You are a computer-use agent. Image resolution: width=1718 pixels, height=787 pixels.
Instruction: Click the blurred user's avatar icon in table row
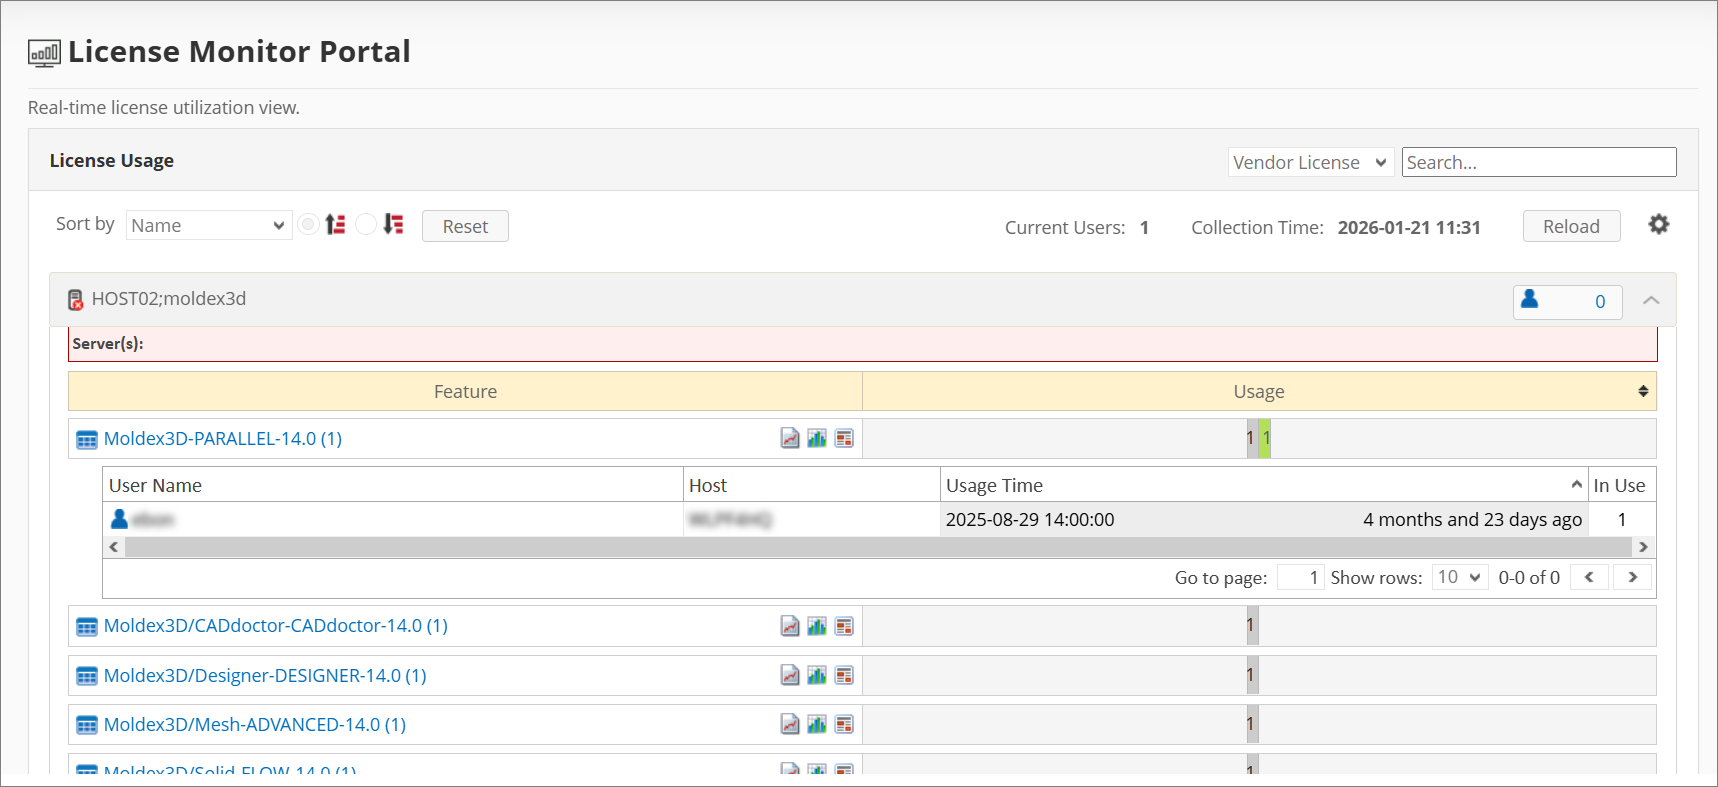coord(119,519)
